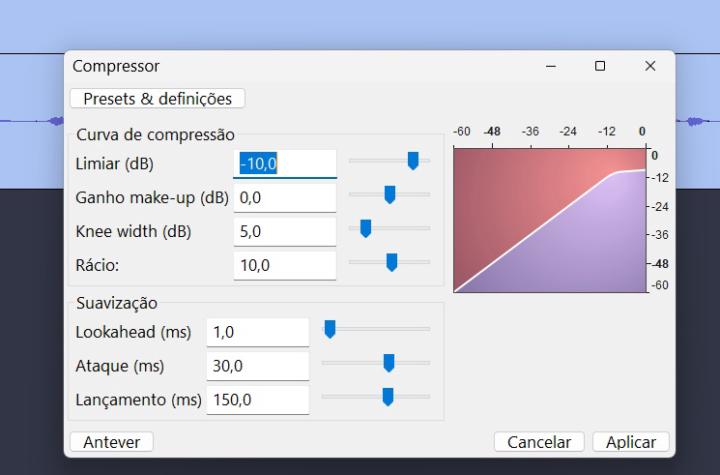Click the Limiar slider handle
Viewport: 720px width, 475px height.
click(x=413, y=161)
